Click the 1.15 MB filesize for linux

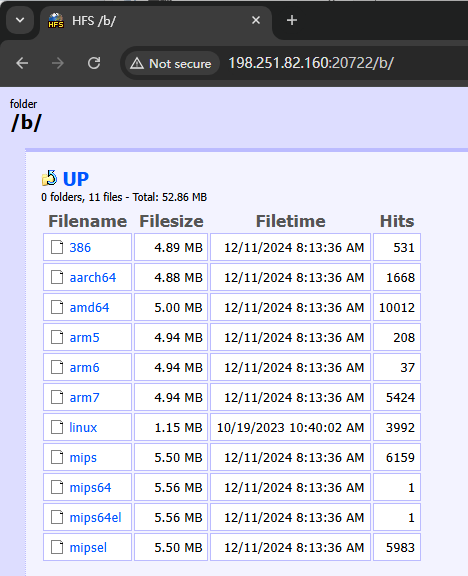coord(171,428)
